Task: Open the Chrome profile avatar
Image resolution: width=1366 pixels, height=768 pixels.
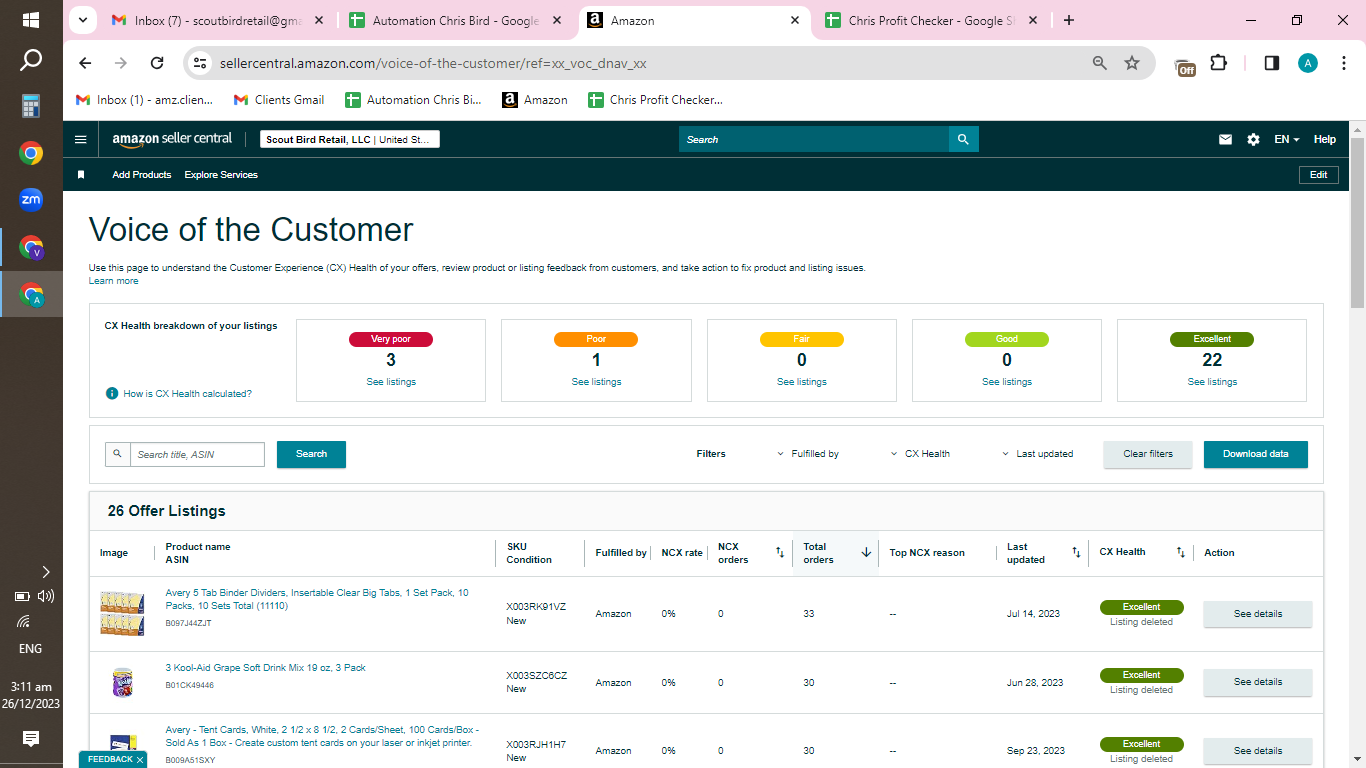Action: coord(1308,63)
